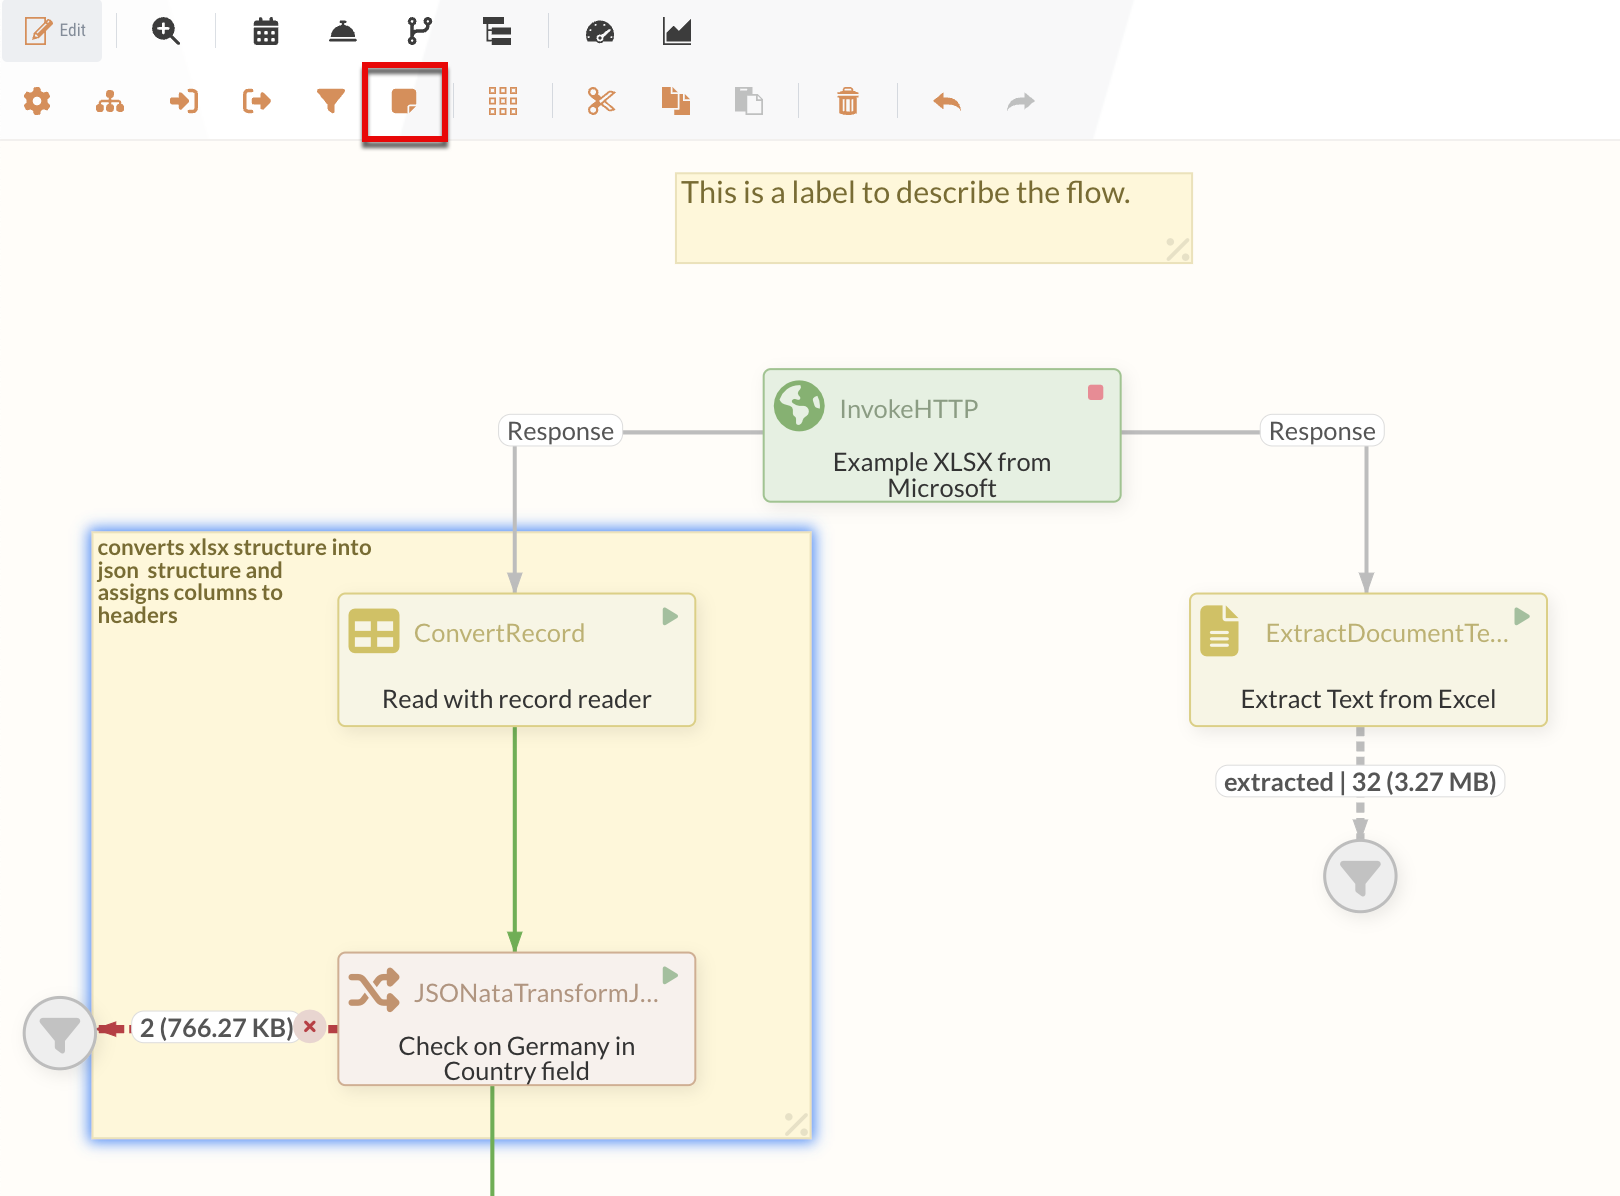This screenshot has height=1196, width=1620.
Task: Click 'Example XLSX from Microsoft' name
Action: (x=942, y=475)
